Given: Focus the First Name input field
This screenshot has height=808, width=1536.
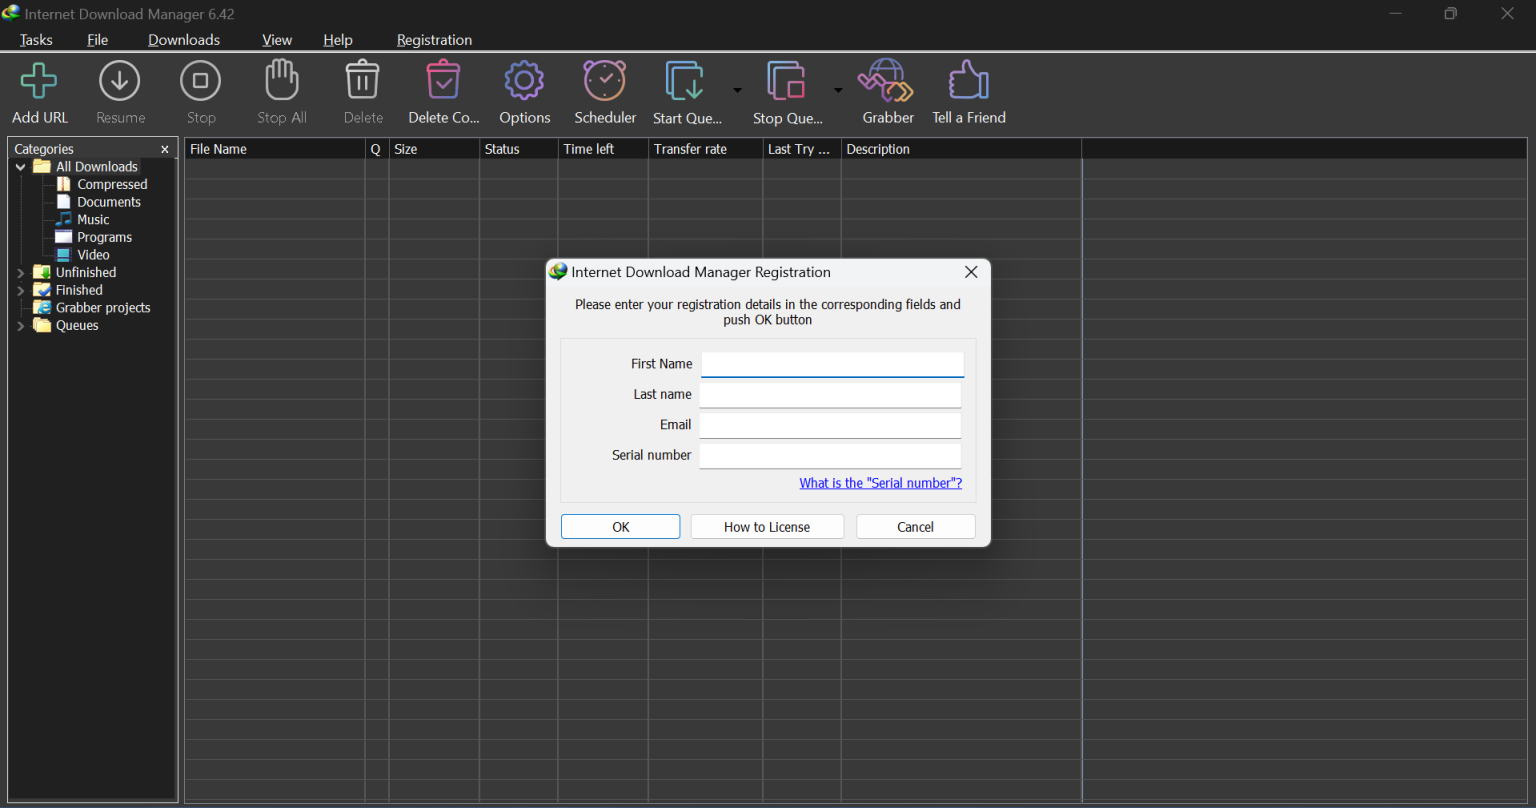Looking at the screenshot, I should pyautogui.click(x=832, y=364).
